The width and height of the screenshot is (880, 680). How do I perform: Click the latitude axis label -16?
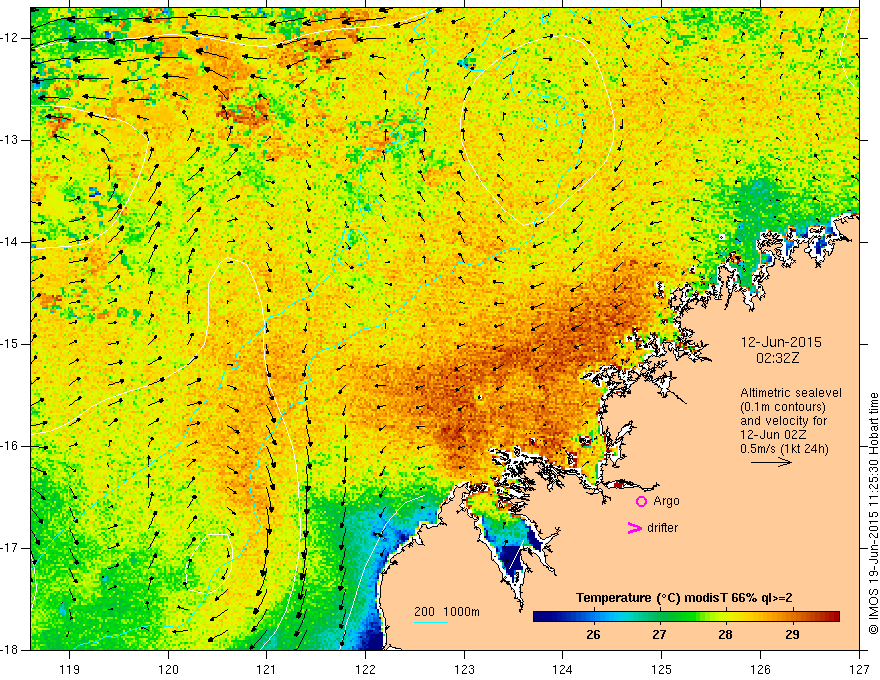(11, 446)
